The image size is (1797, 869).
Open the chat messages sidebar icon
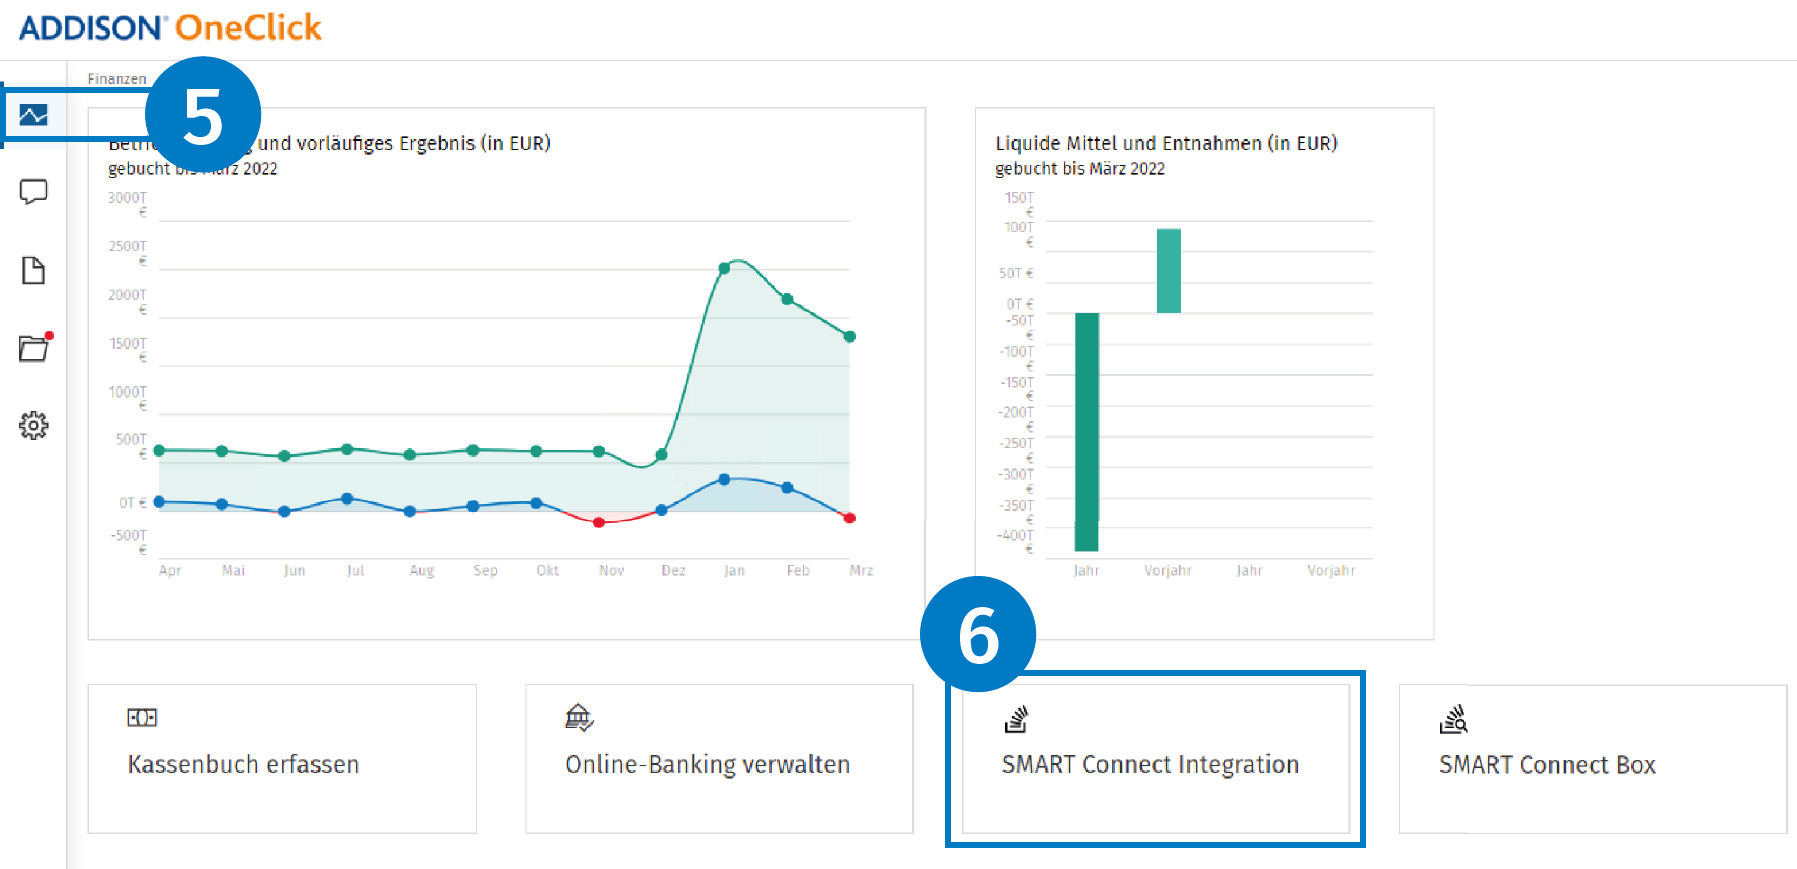click(x=33, y=191)
